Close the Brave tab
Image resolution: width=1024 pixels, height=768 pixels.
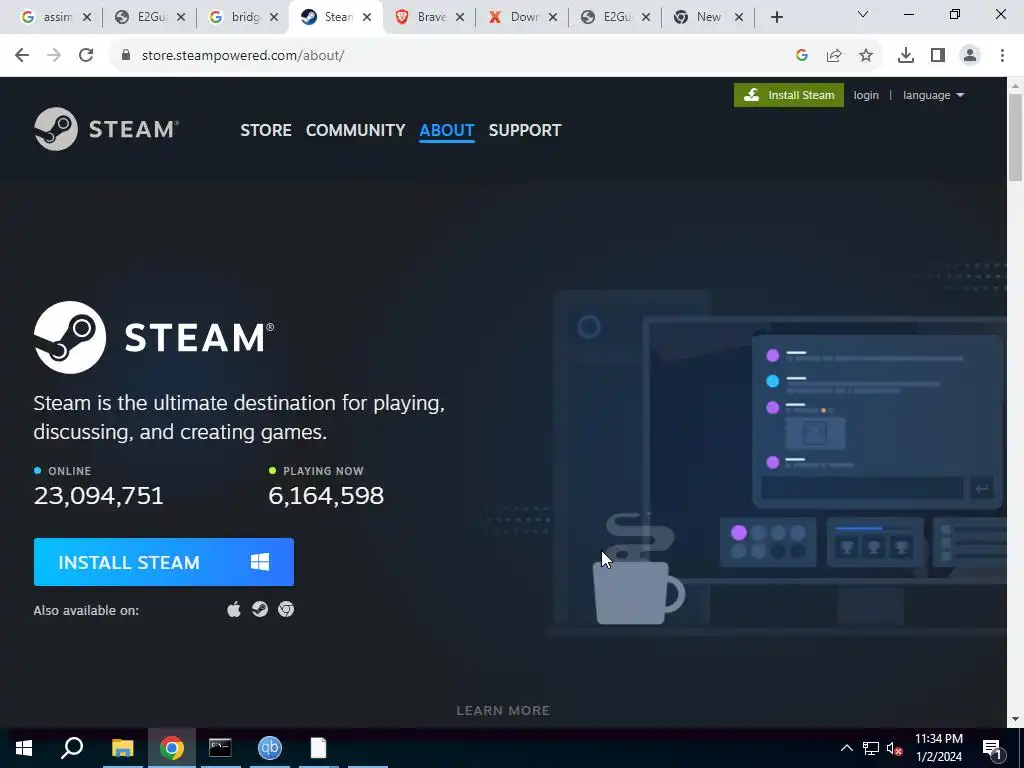pos(460,17)
